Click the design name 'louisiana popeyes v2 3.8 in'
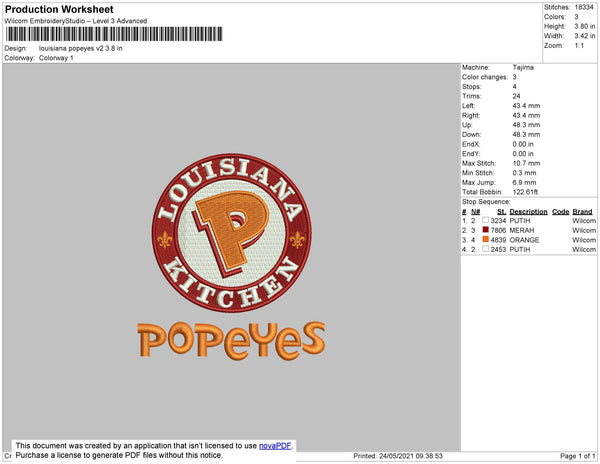This screenshot has width=600, height=464. point(81,48)
